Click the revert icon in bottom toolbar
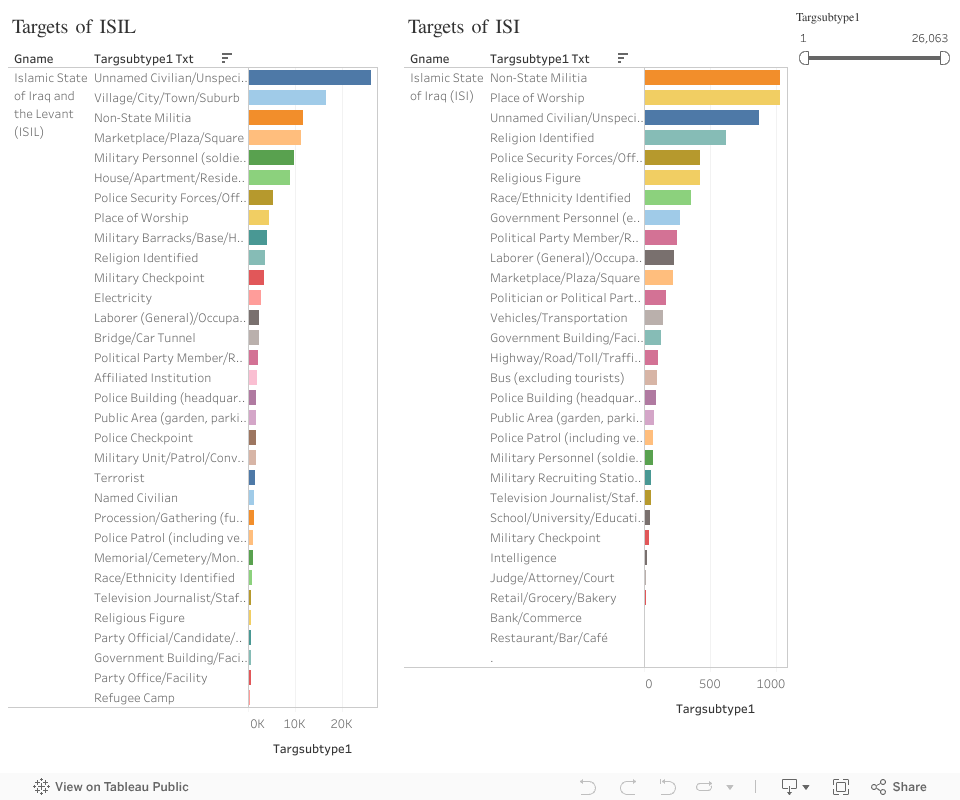Viewport: 960px width, 800px height. point(668,787)
